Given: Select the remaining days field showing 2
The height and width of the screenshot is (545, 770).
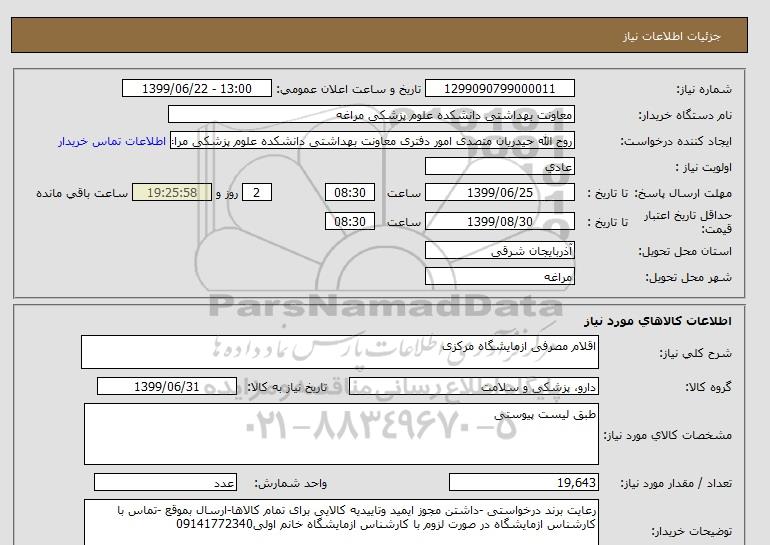Looking at the screenshot, I should (x=257, y=192).
